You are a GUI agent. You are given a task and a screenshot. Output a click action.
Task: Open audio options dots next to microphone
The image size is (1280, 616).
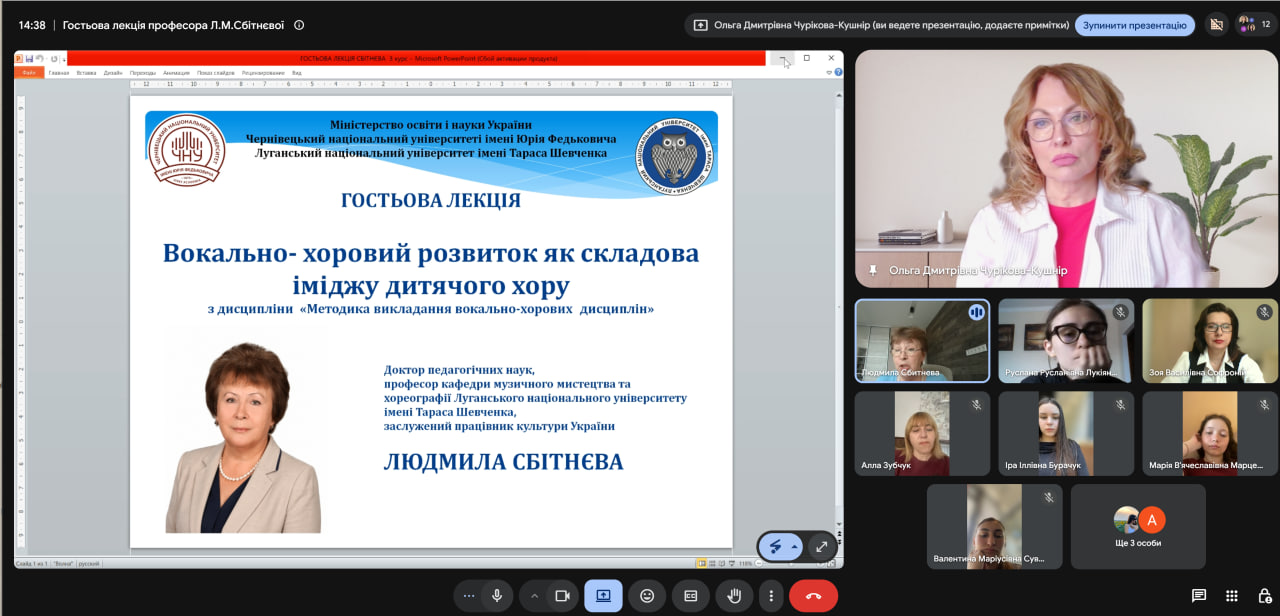pos(468,596)
